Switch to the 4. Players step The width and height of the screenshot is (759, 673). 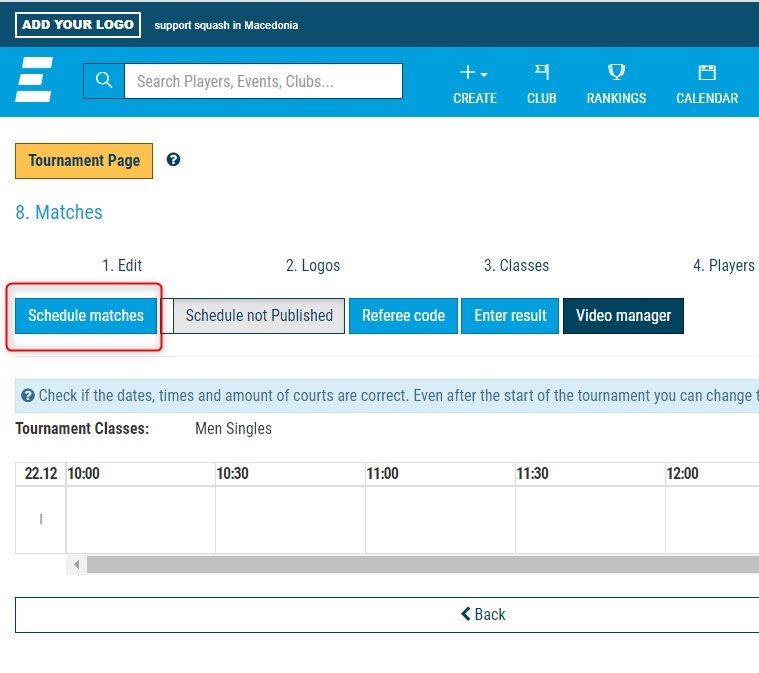point(724,265)
